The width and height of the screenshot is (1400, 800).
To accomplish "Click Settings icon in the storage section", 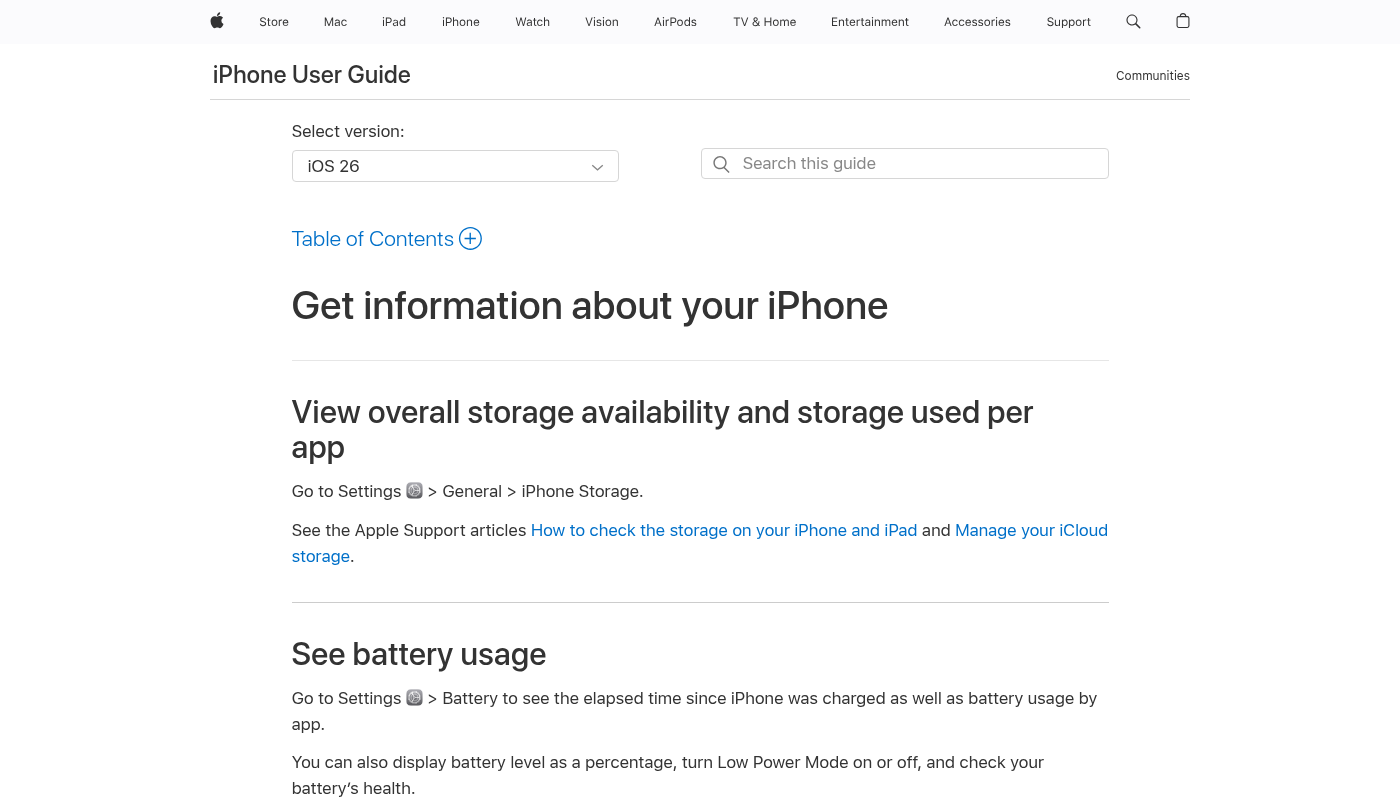I will (x=415, y=491).
